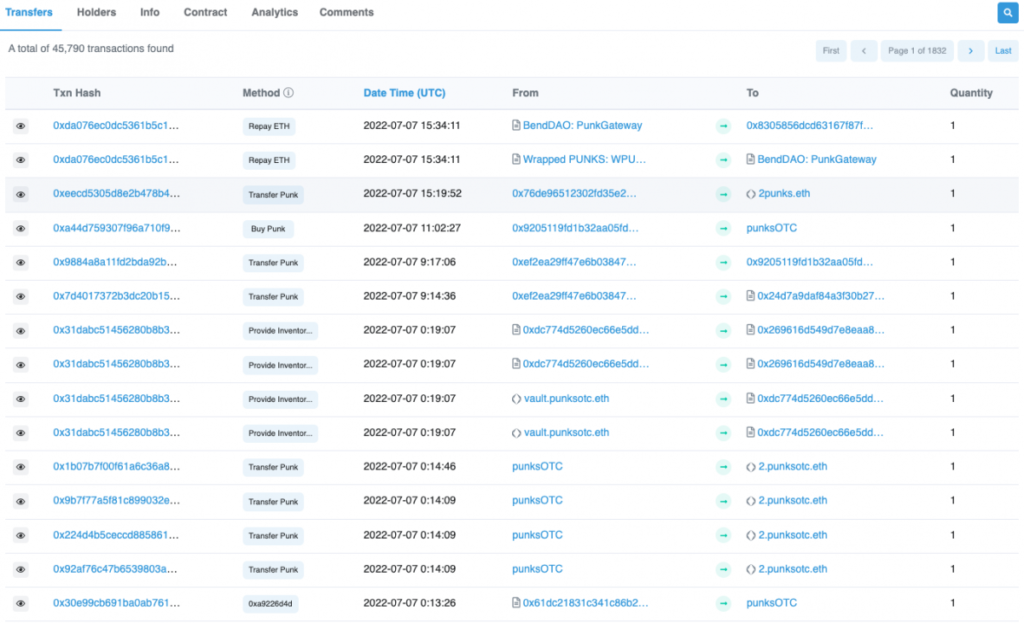Click the ENS icon beside first vault.punksotc.eth
The height and width of the screenshot is (623, 1024).
517,399
